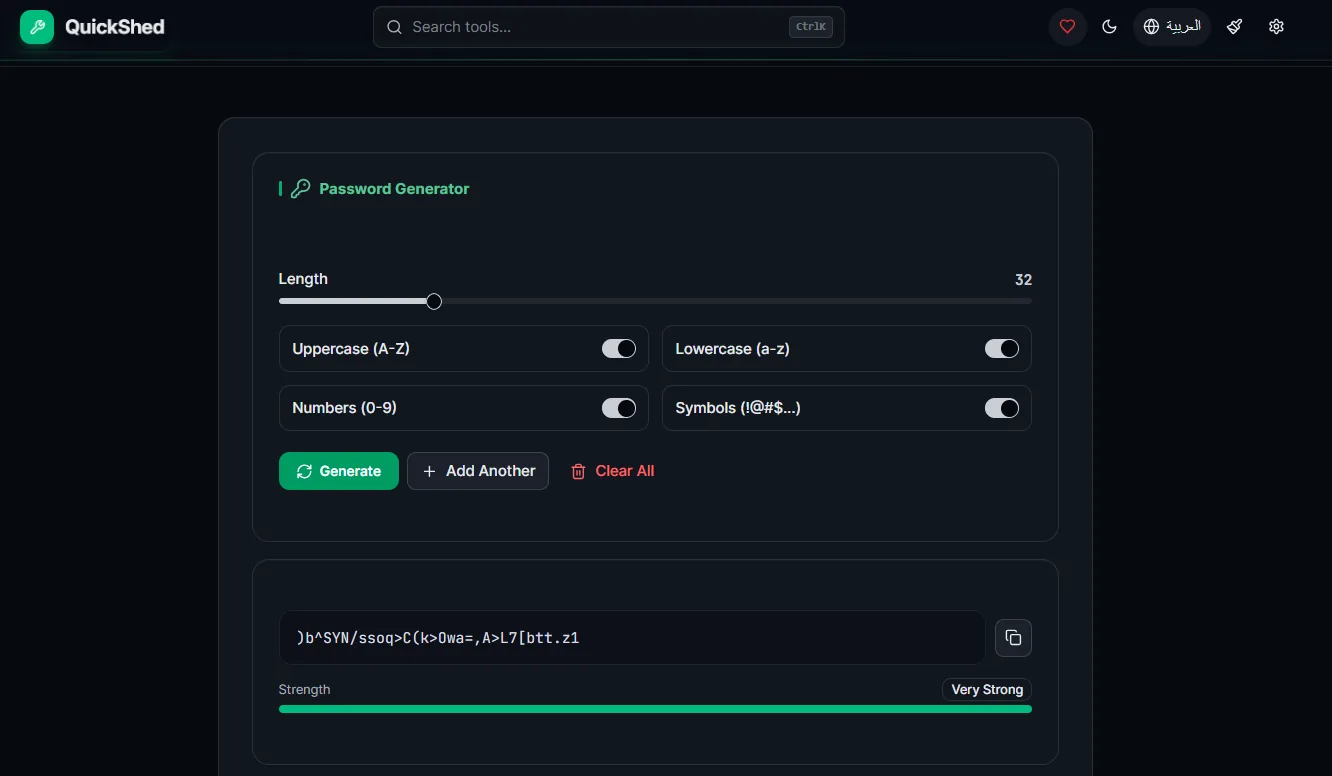Click the Ctrl K shortcut badge

pyautogui.click(x=811, y=27)
